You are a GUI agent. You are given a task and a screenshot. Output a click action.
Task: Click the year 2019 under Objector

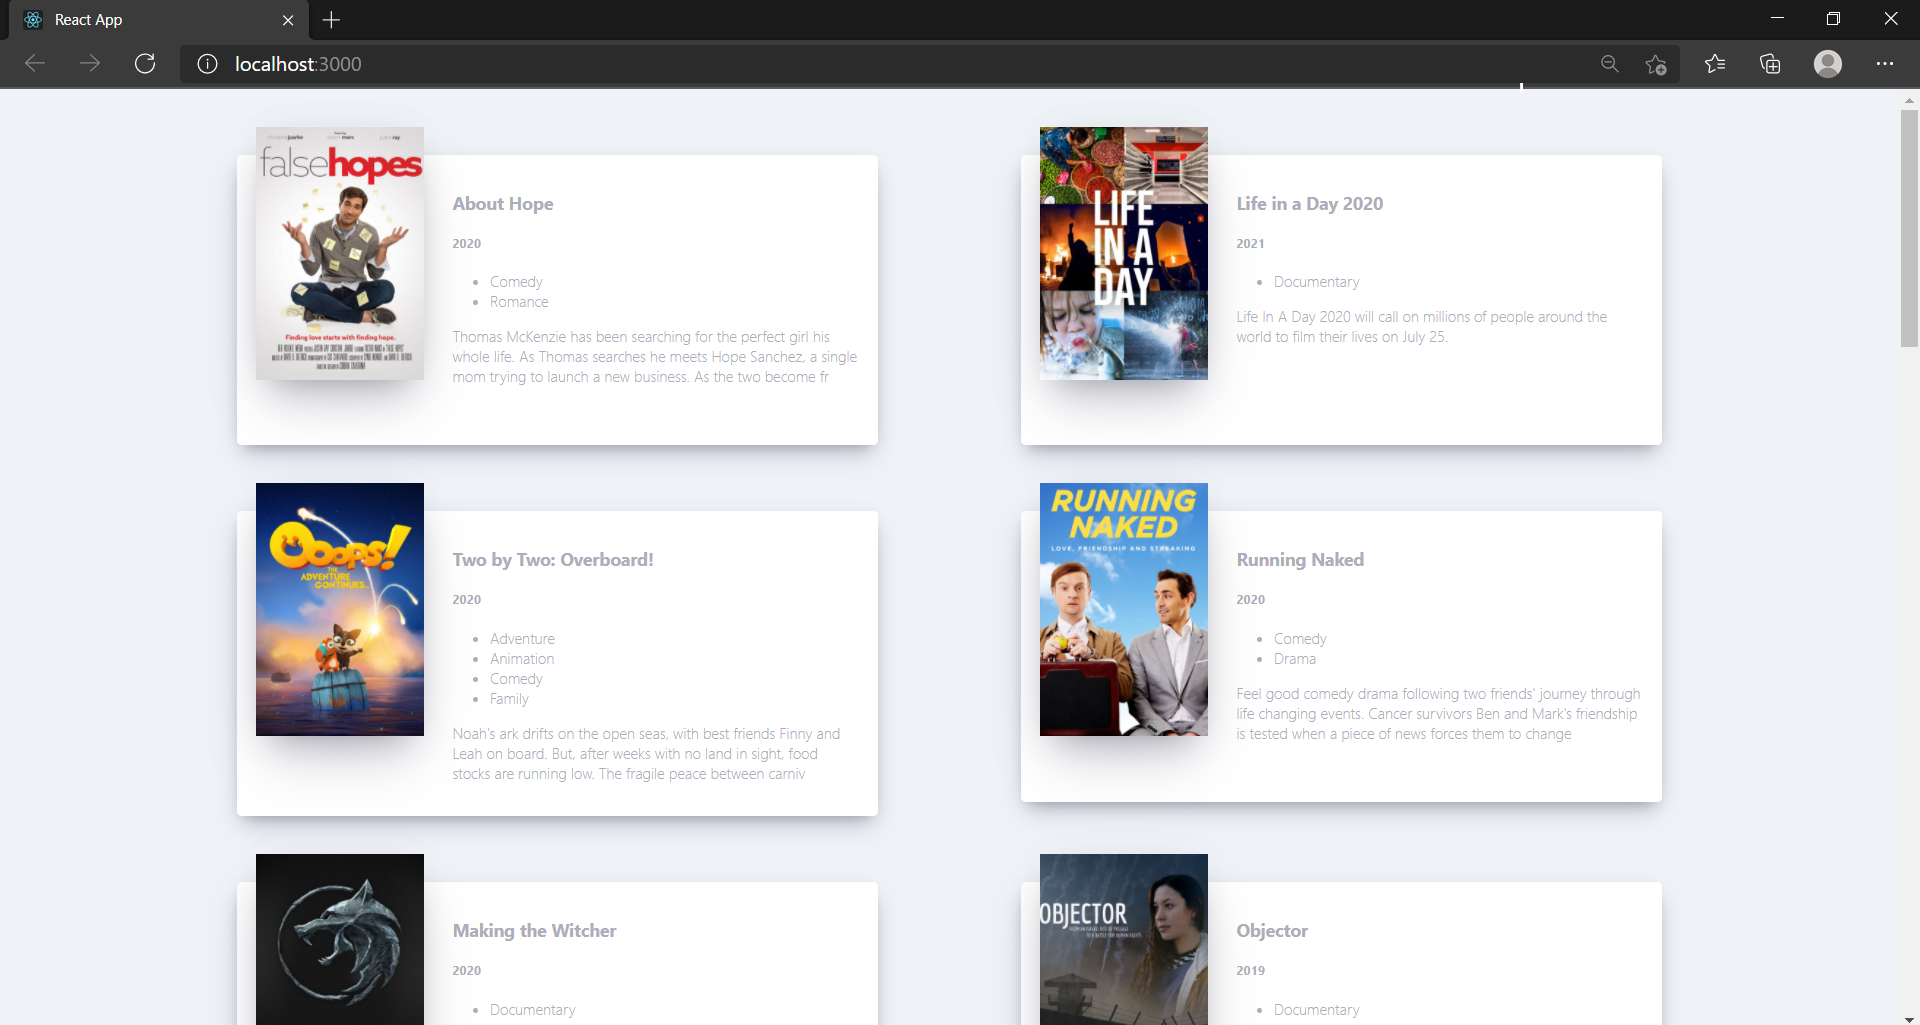1250,970
